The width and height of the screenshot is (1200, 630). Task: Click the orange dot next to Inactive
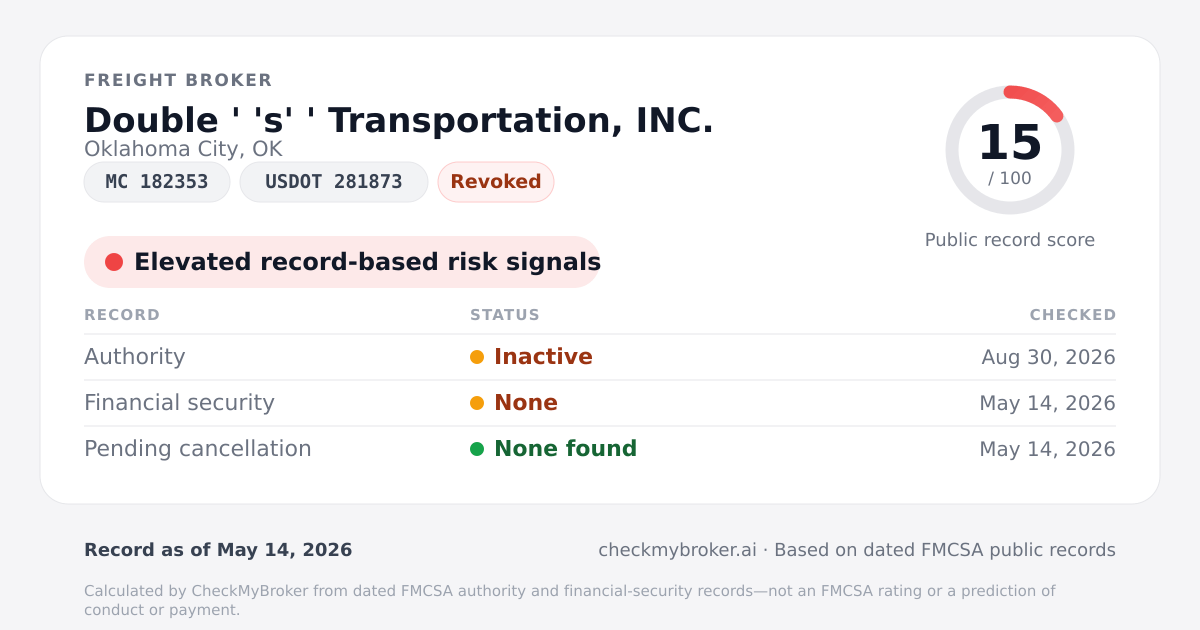click(x=477, y=357)
